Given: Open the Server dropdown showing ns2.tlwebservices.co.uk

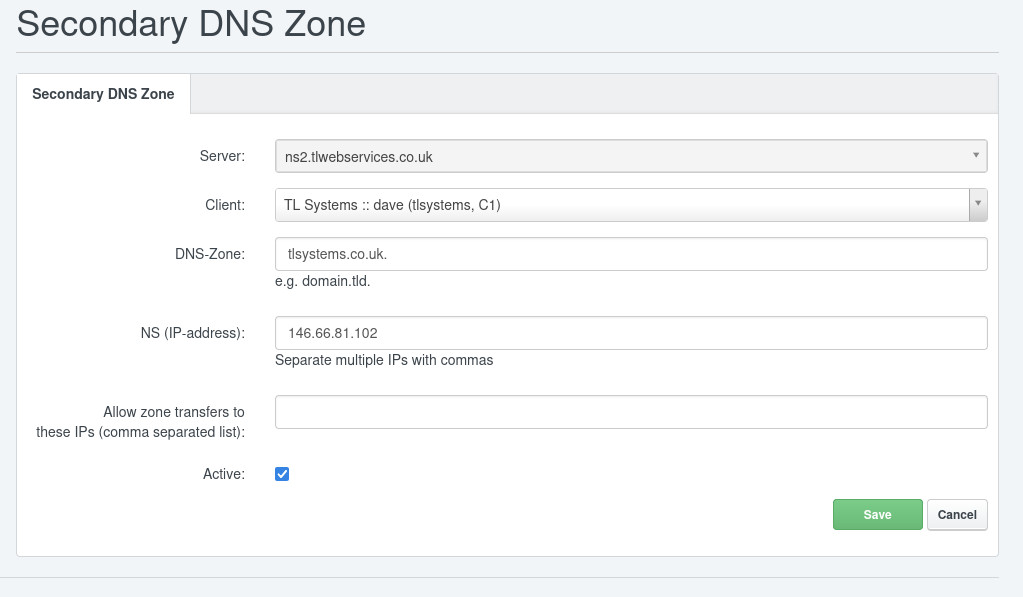Looking at the screenshot, I should 631,156.
